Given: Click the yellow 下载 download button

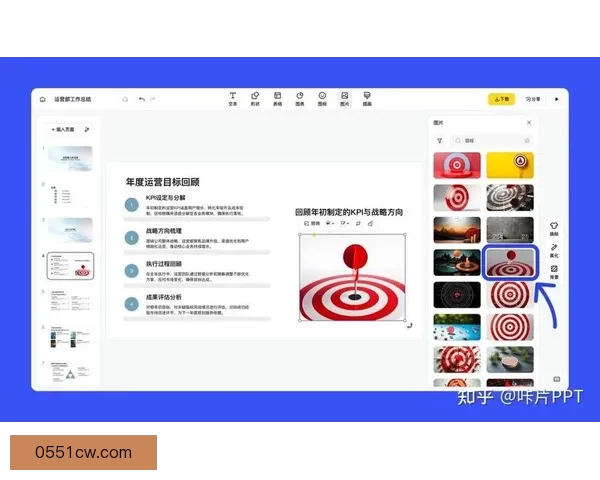Looking at the screenshot, I should 501,99.
